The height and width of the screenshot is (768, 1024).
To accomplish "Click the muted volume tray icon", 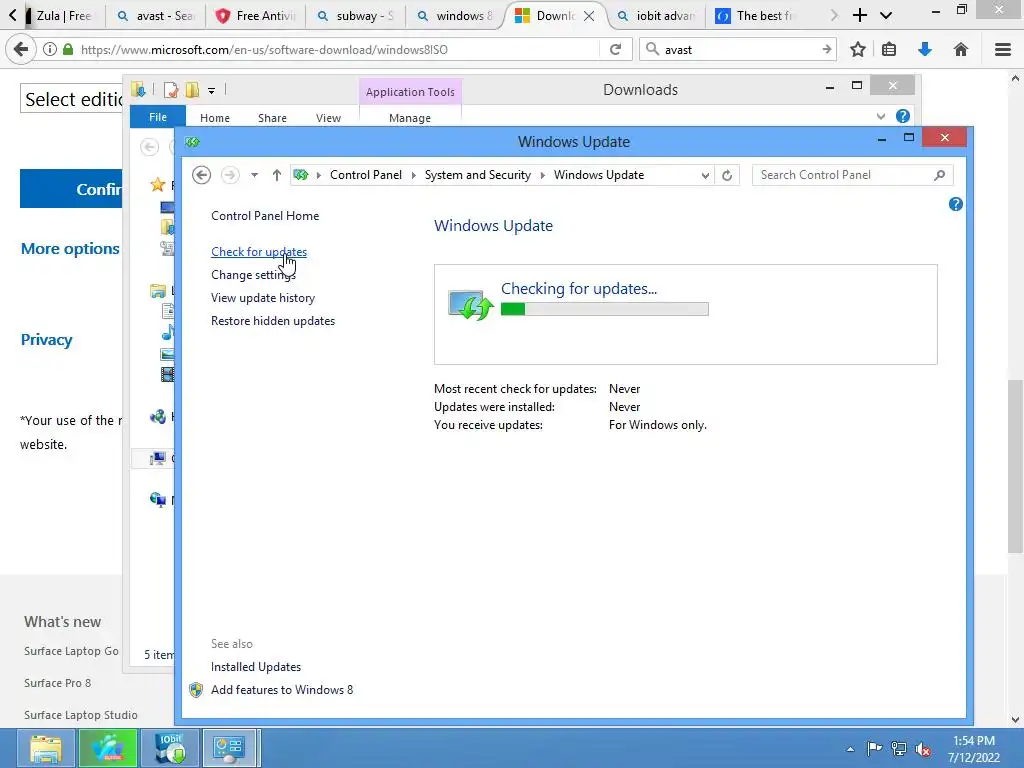I will coord(923,749).
